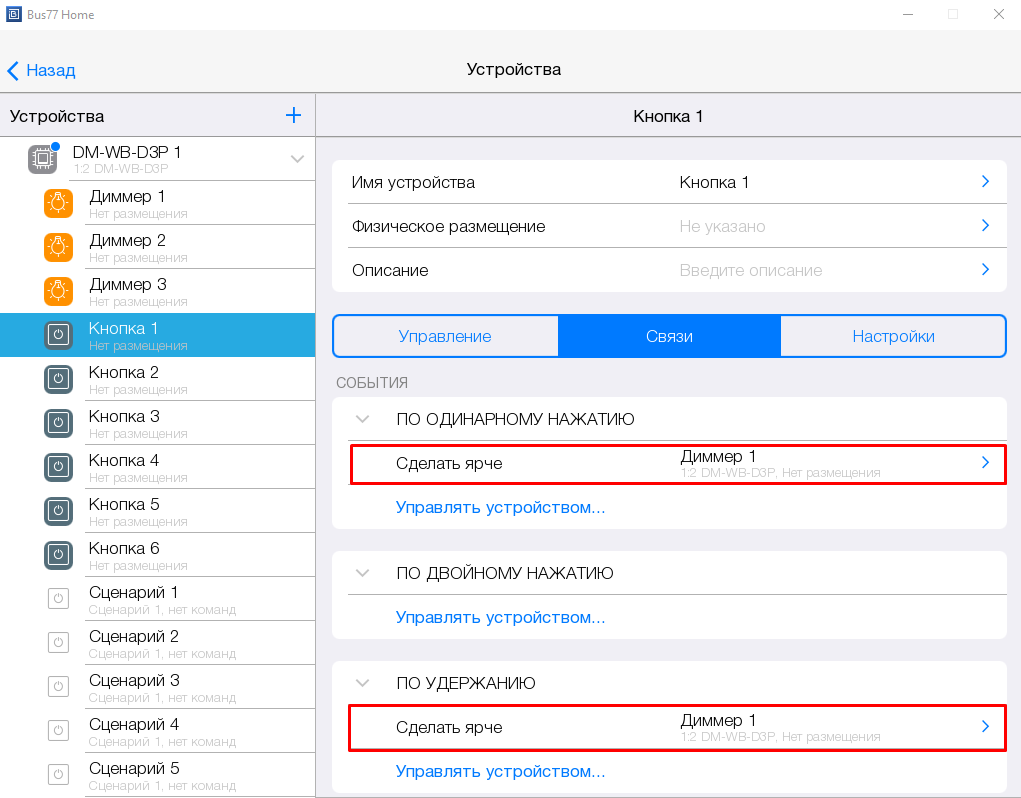Click the Диммер 1 orange lamp icon
This screenshot has height=798, width=1021.
(x=59, y=203)
